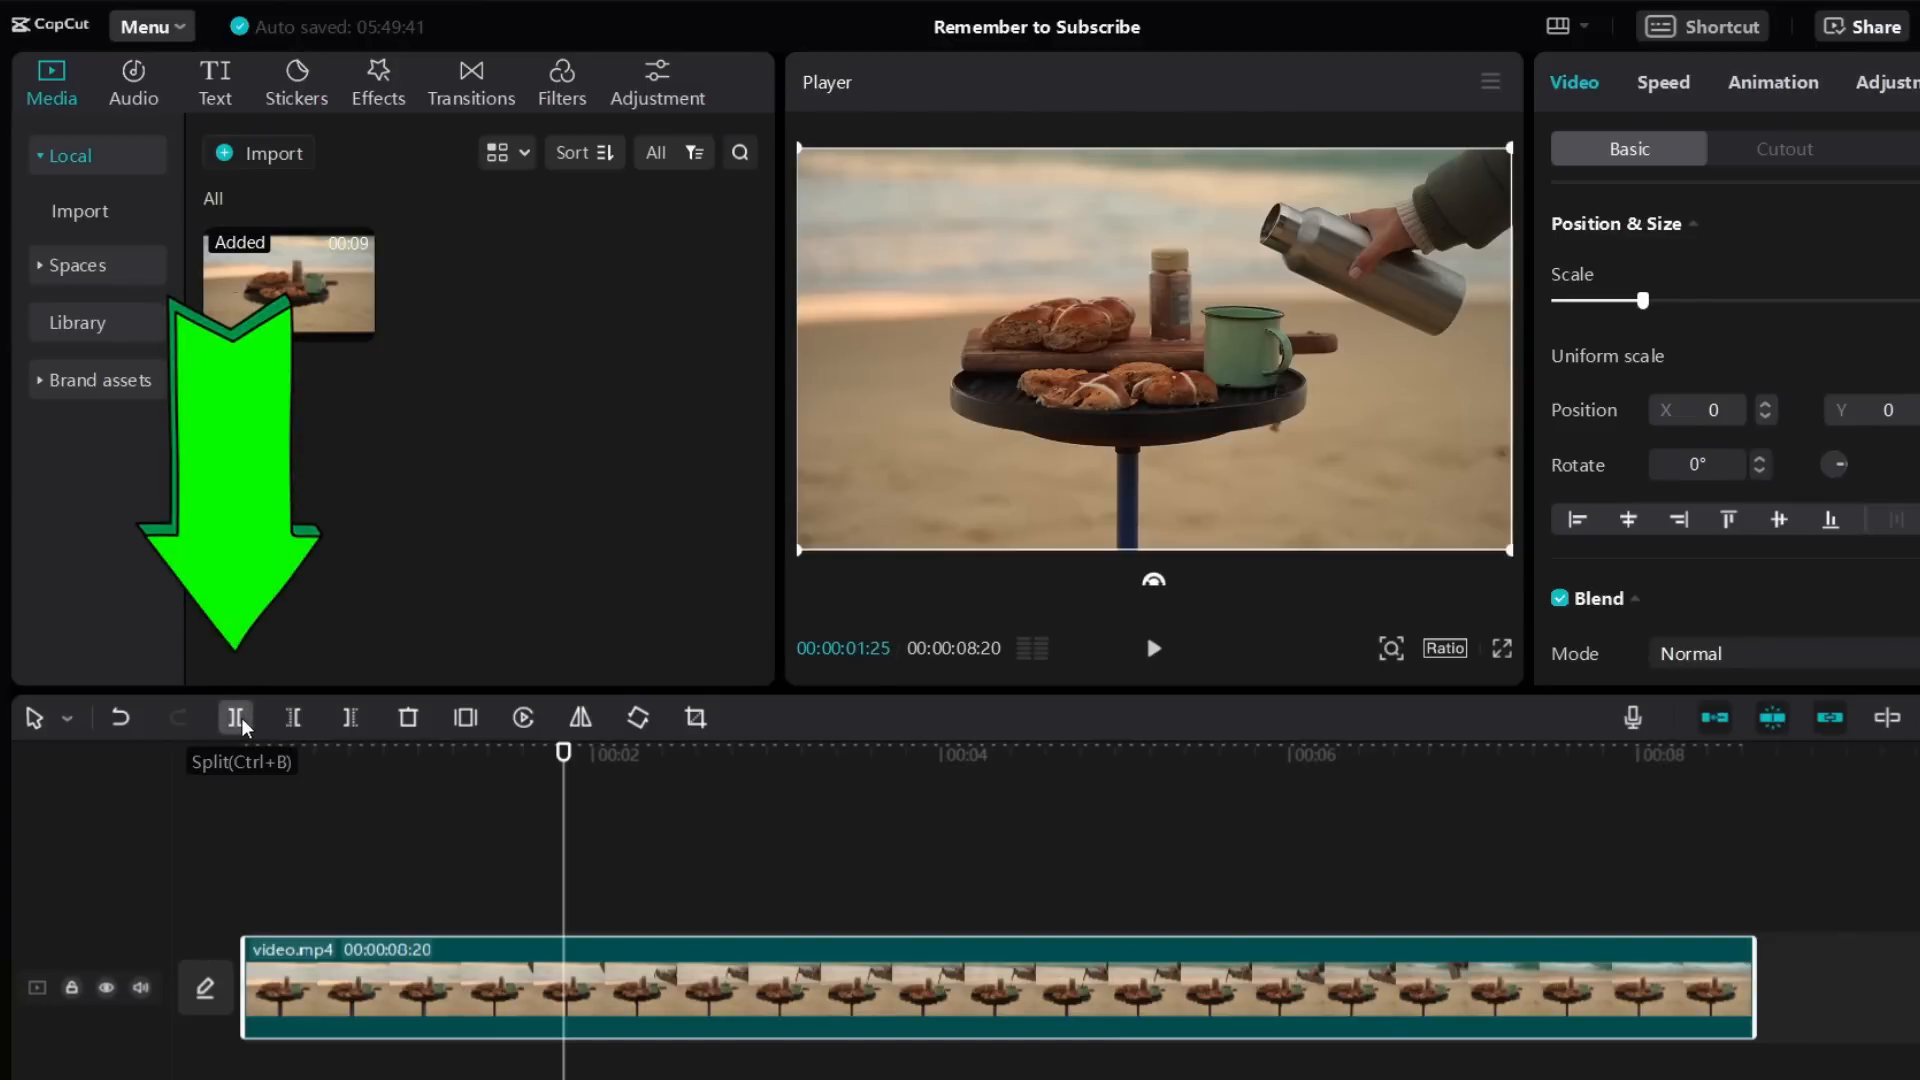Align clip horizontally centered

coord(1628,519)
